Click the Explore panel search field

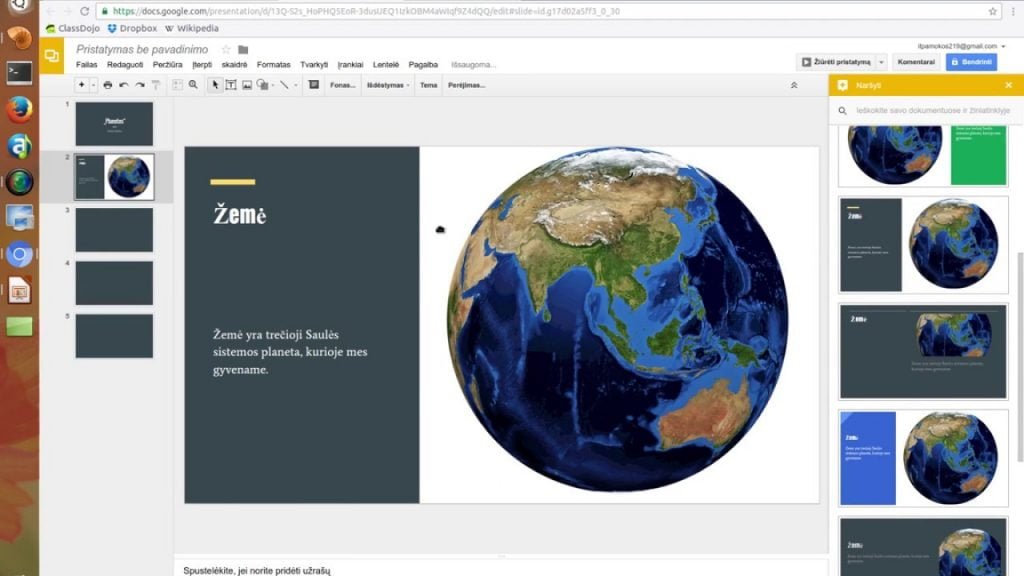tap(932, 110)
